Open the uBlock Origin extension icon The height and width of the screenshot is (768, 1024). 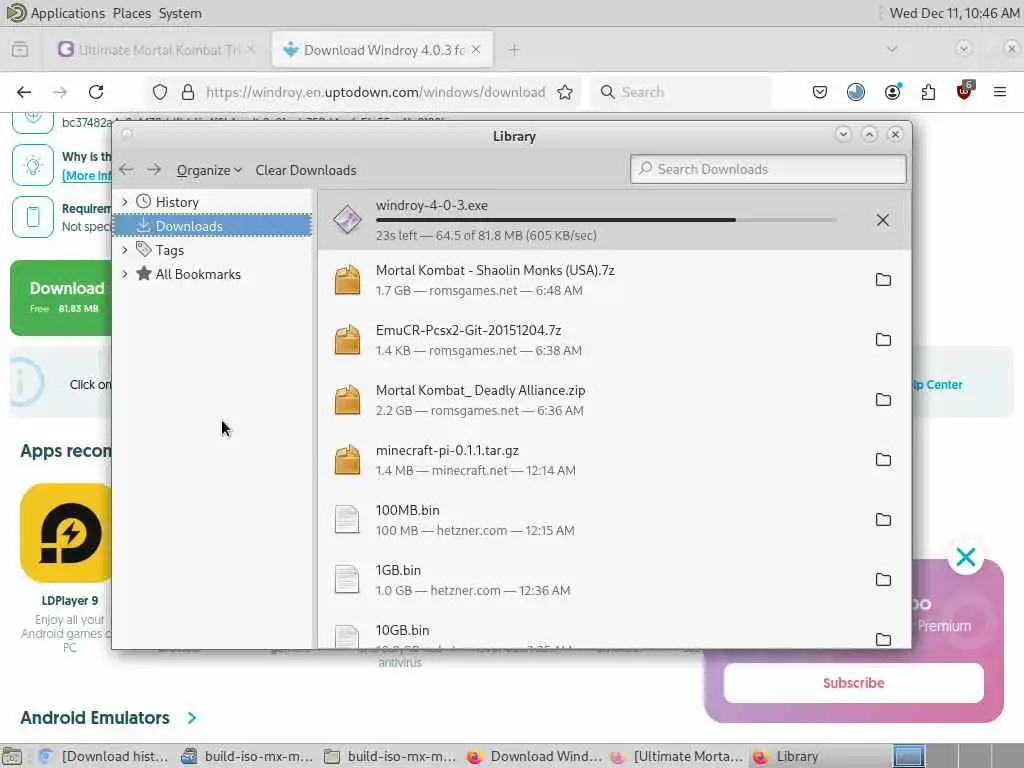[x=965, y=91]
